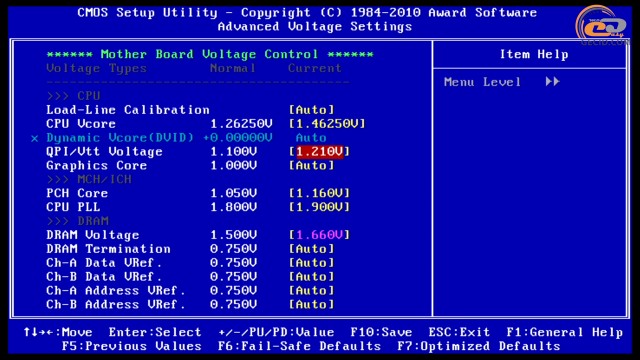Image resolution: width=640 pixels, height=360 pixels.
Task: Click the x marker beside Dynamic Vcore
Action: (x=34, y=138)
